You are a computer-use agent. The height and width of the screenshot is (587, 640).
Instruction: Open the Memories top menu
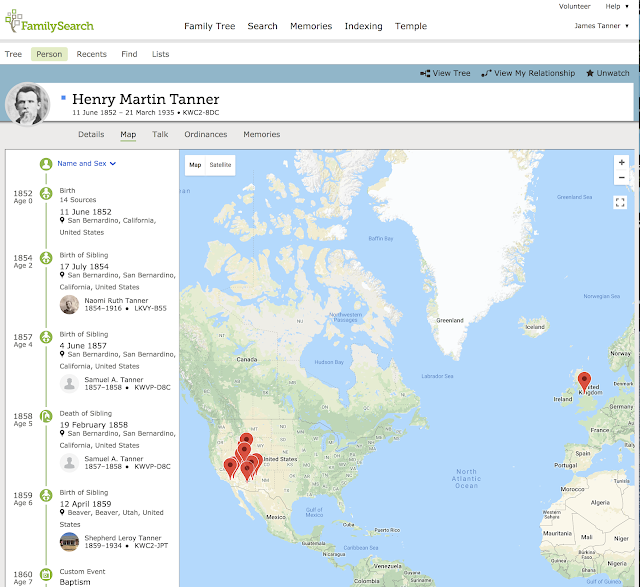311,26
